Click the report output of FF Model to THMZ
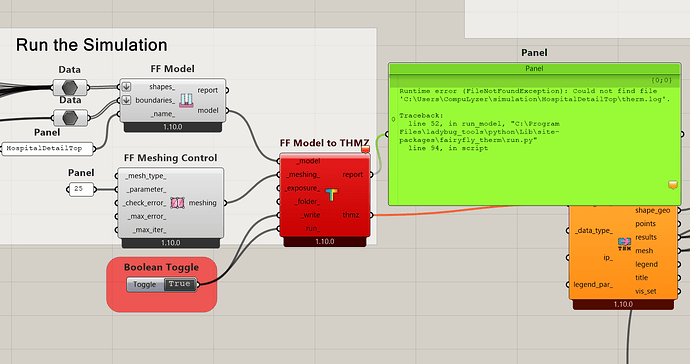Image resolution: width=690 pixels, height=364 pixels. tap(352, 175)
